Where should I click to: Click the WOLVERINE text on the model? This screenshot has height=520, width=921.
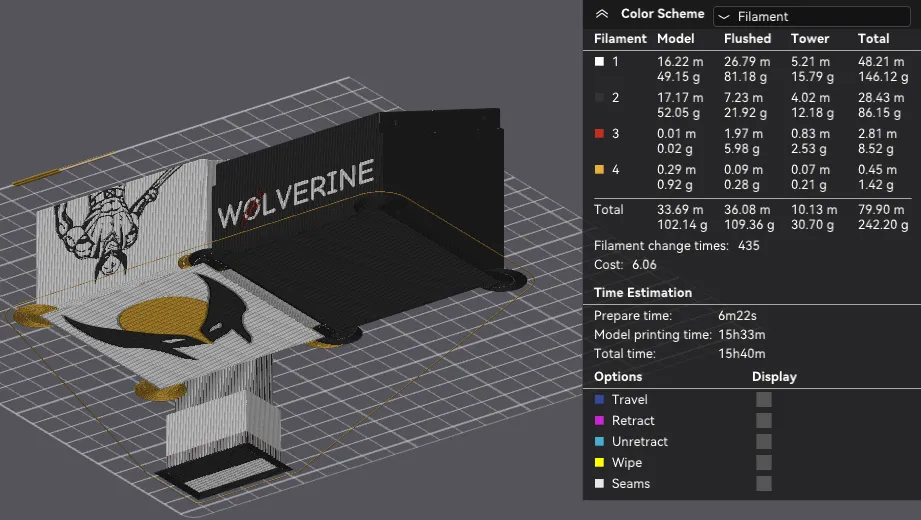click(x=295, y=193)
